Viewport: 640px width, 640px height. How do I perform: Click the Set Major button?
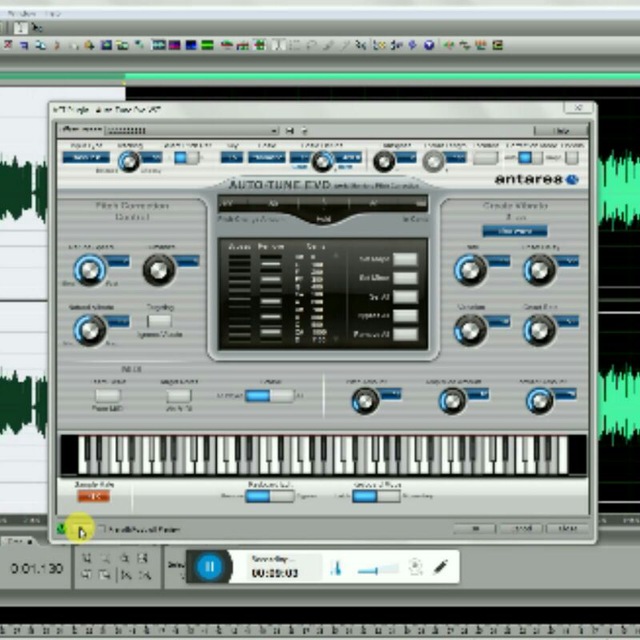(404, 258)
